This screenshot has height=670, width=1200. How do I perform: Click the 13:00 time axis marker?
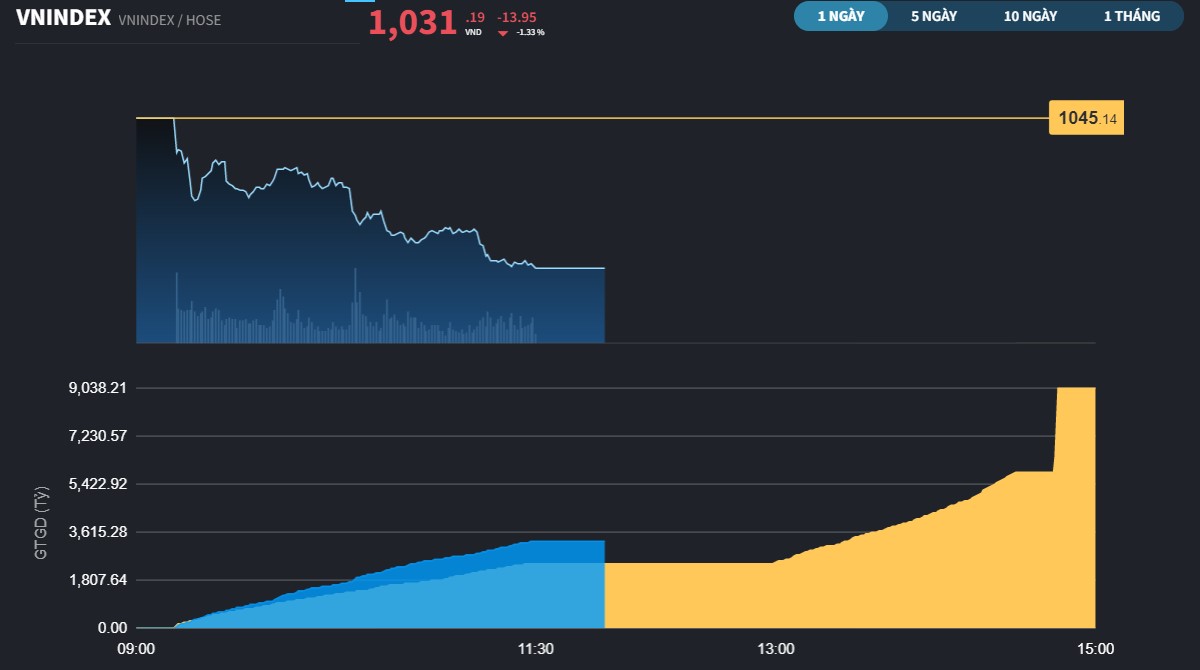(775, 649)
